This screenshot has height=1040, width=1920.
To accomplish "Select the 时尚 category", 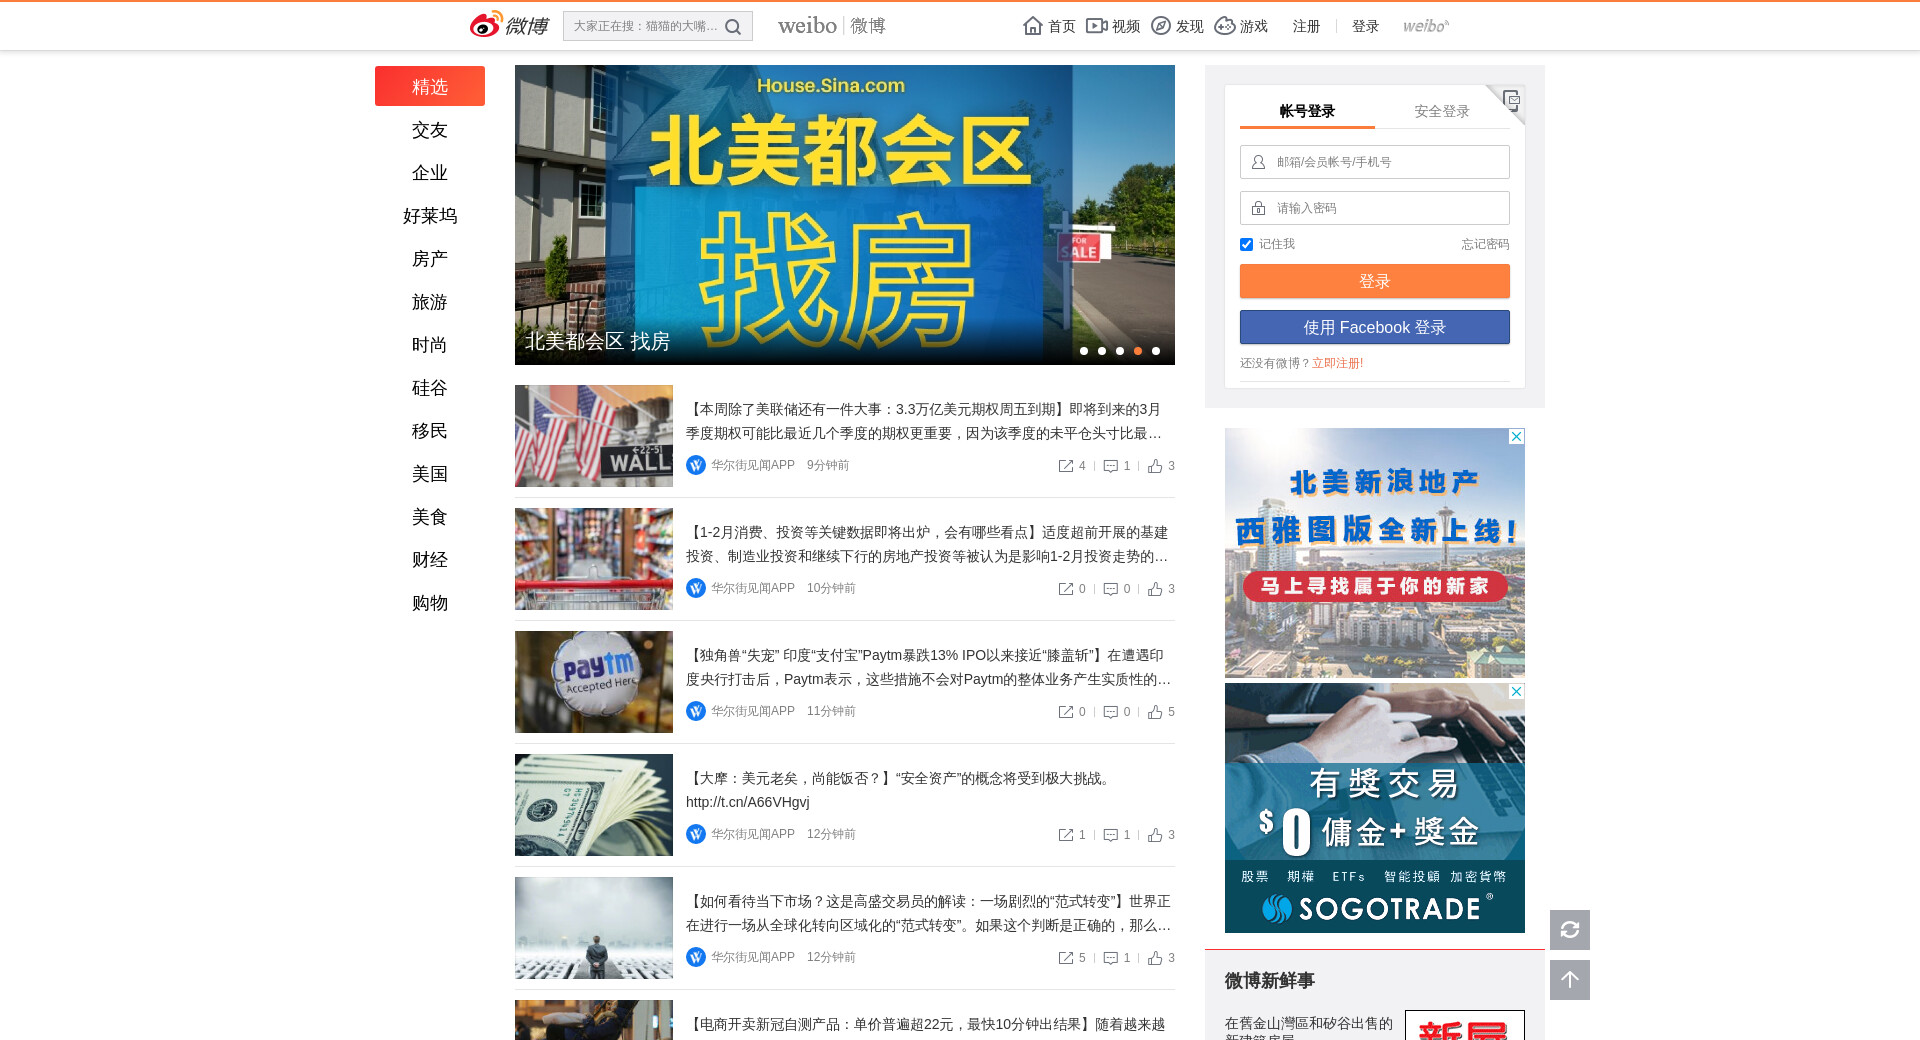I will (430, 345).
